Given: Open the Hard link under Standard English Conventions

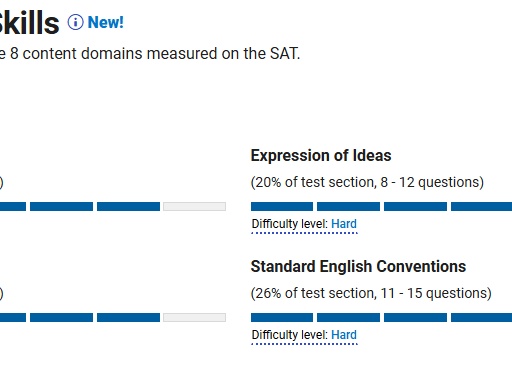Looking at the screenshot, I should click(x=344, y=335).
